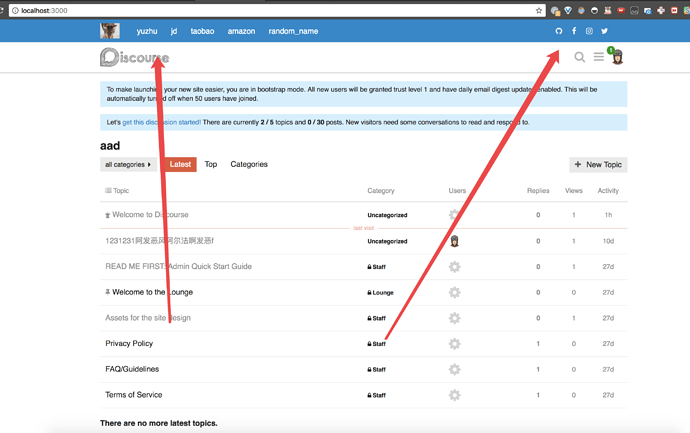Click the cat avatar image in blue header
Viewport: 690px width, 433px height.
(110, 31)
